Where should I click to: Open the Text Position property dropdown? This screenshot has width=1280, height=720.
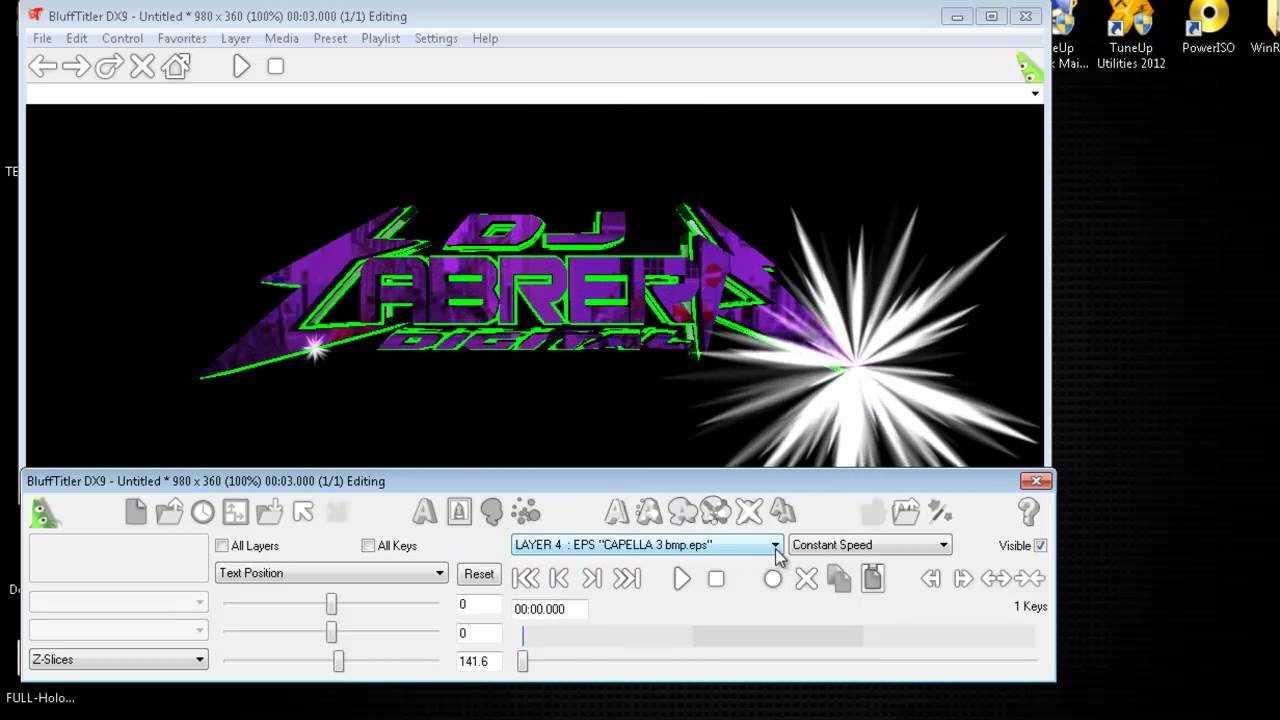331,573
